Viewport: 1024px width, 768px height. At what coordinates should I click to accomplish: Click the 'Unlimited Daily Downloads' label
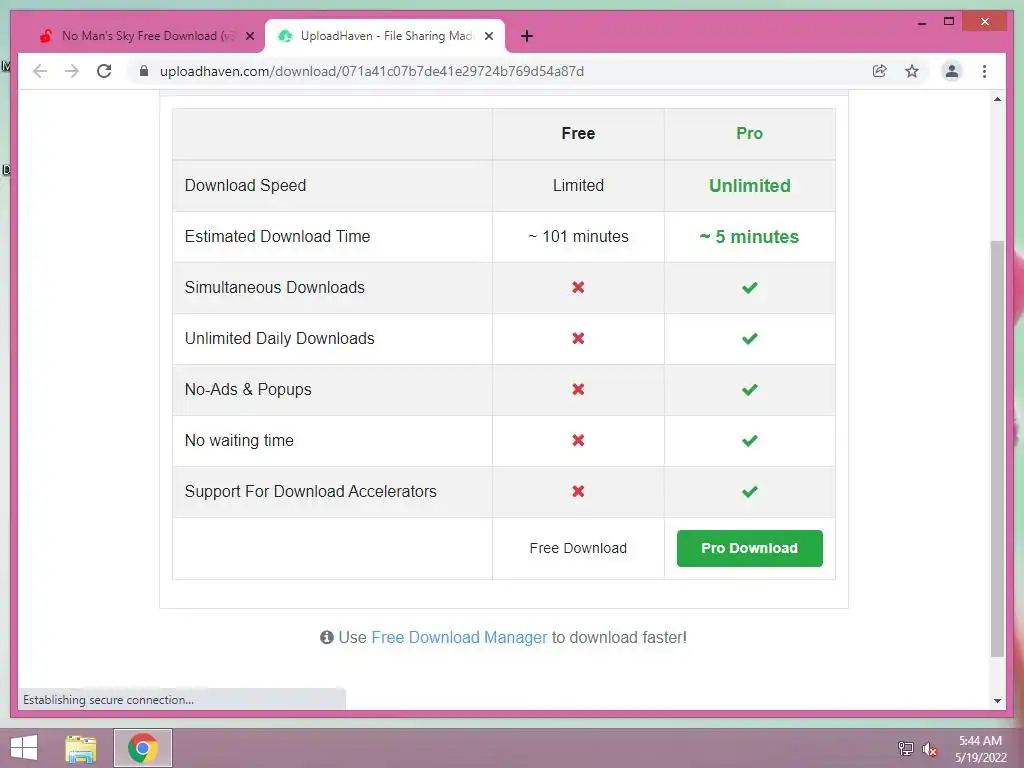pos(280,338)
